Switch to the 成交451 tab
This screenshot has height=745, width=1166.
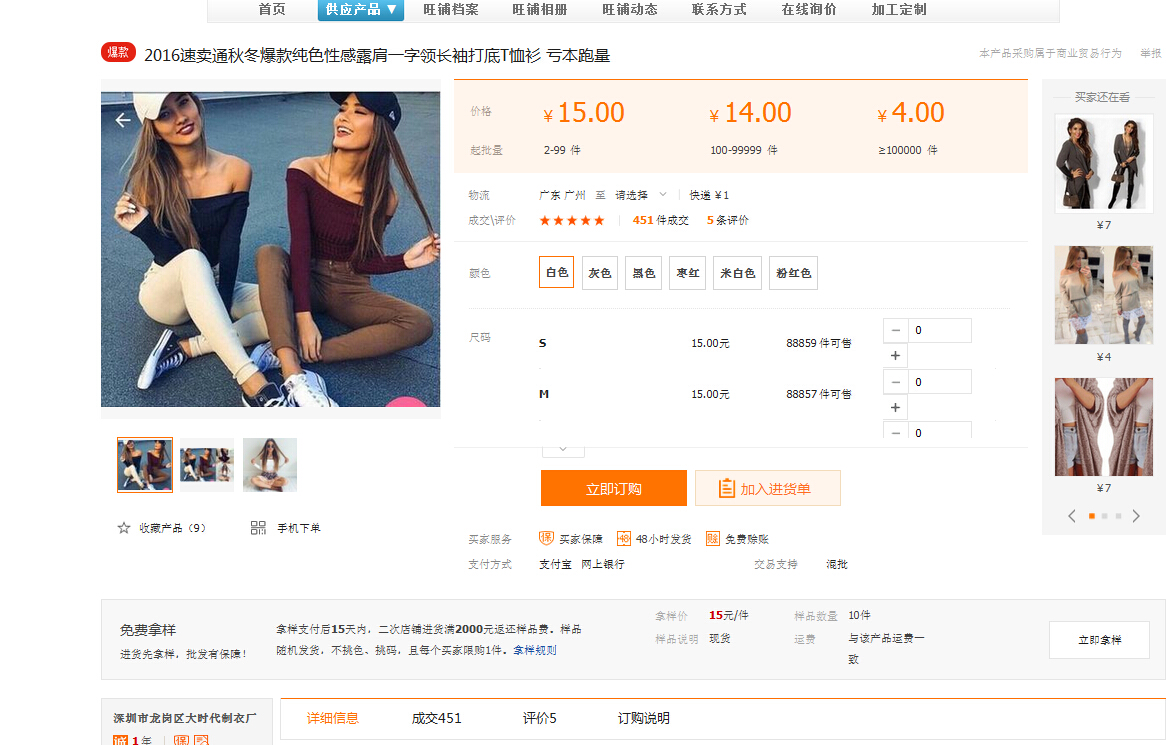[x=437, y=718]
